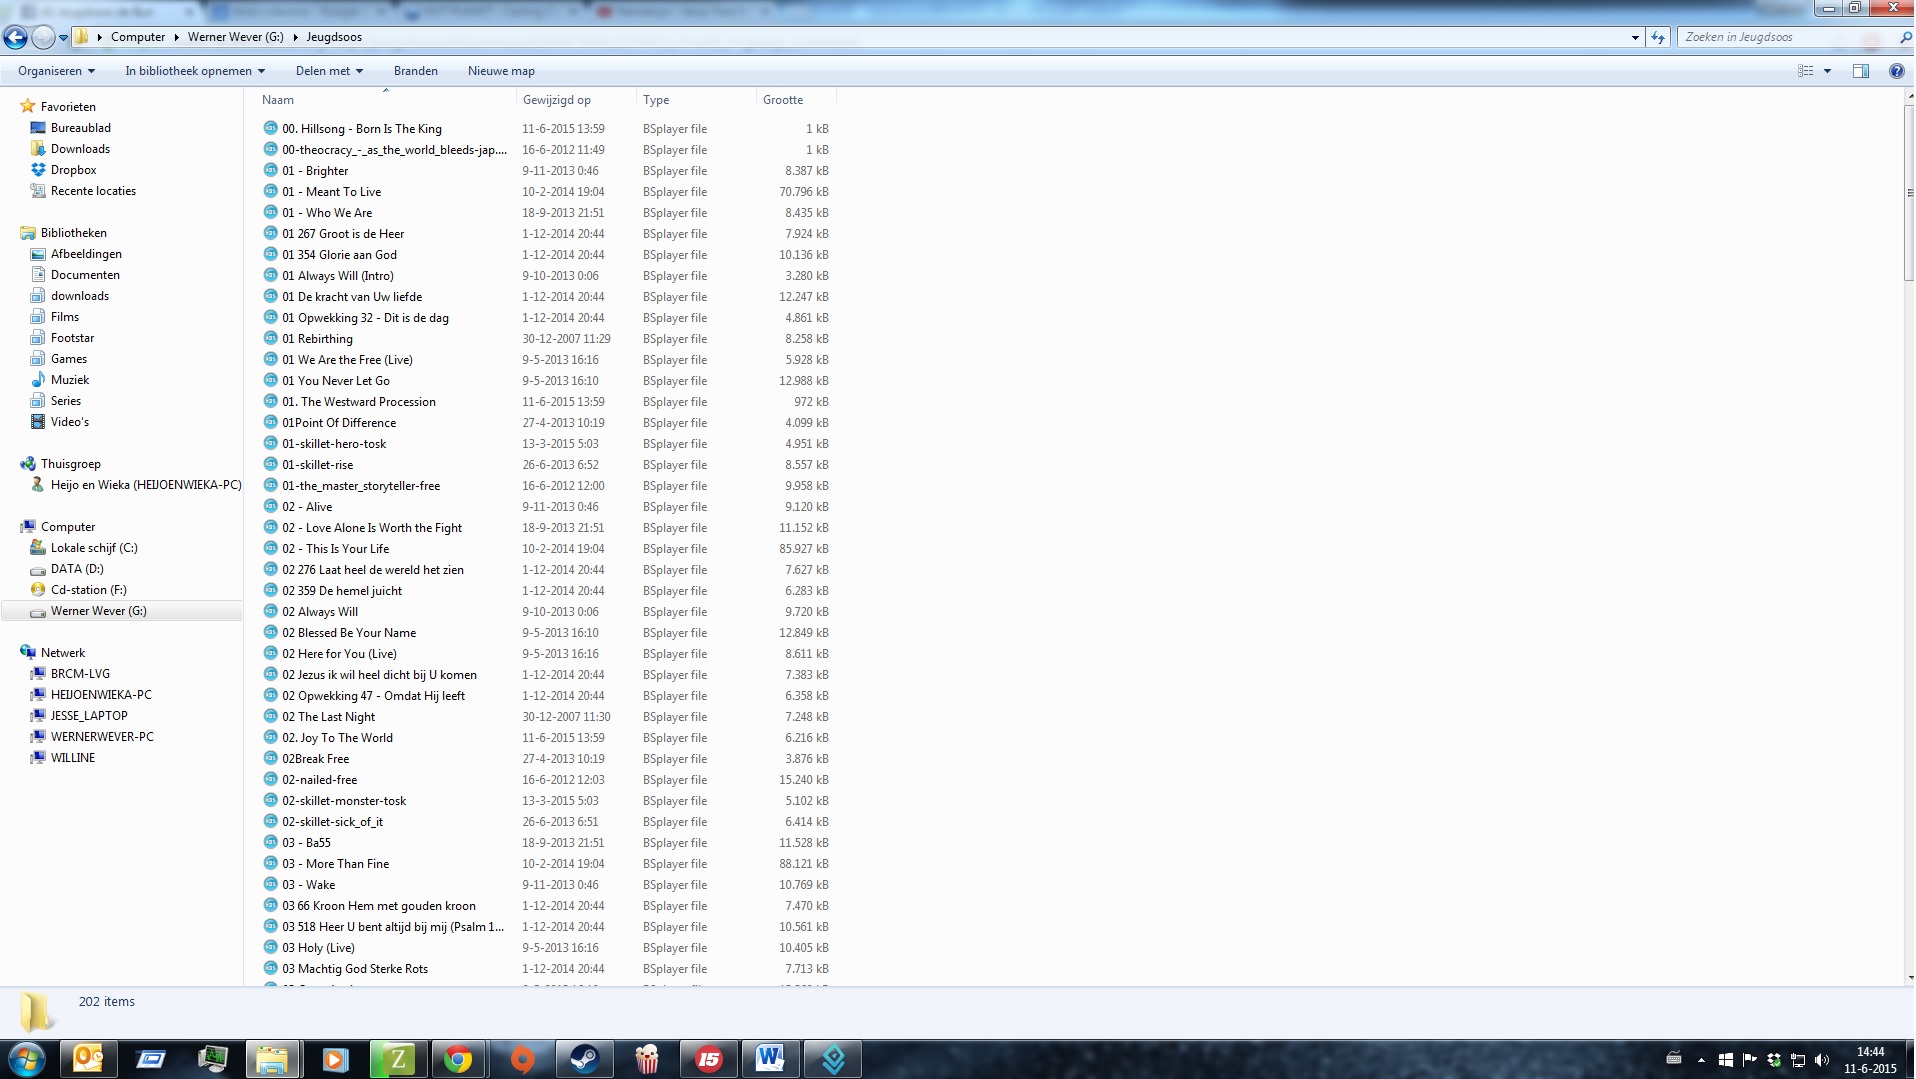Refresh the Jeugdsoos folder view
The image size is (1916, 1079).
pos(1658,37)
